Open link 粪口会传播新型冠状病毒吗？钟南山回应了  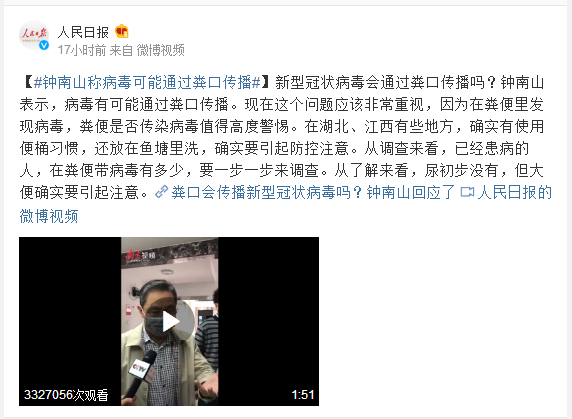pyautogui.click(x=313, y=192)
